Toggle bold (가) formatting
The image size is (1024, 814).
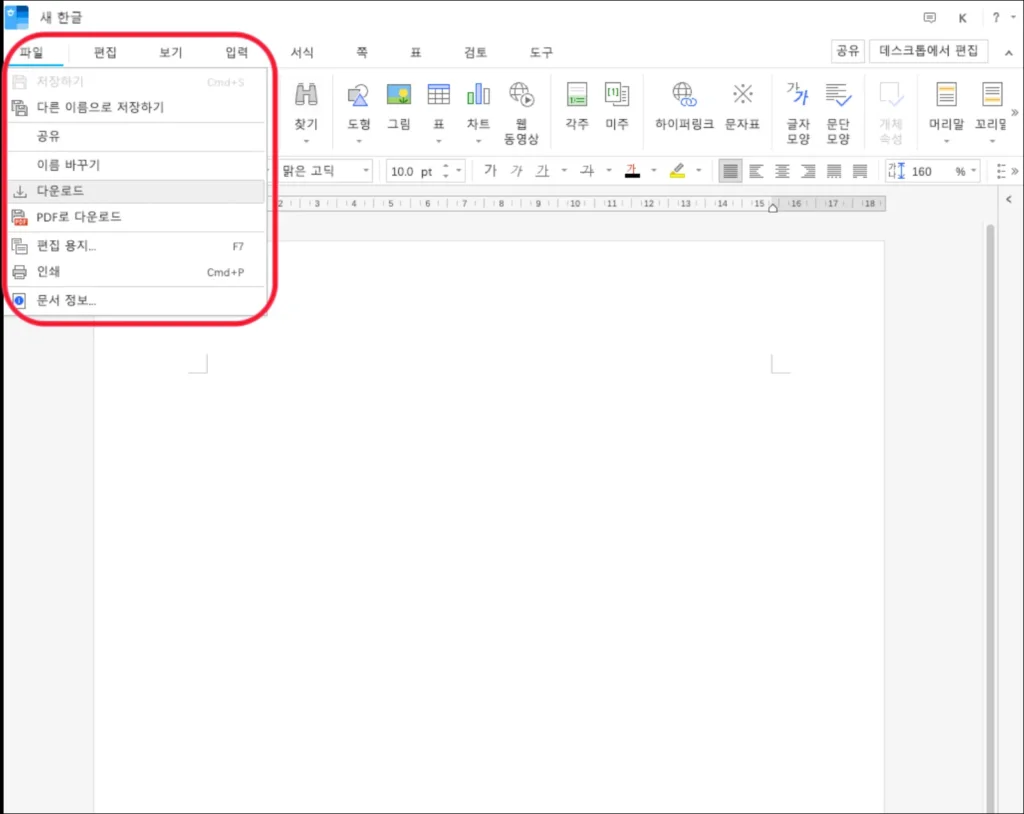click(490, 171)
